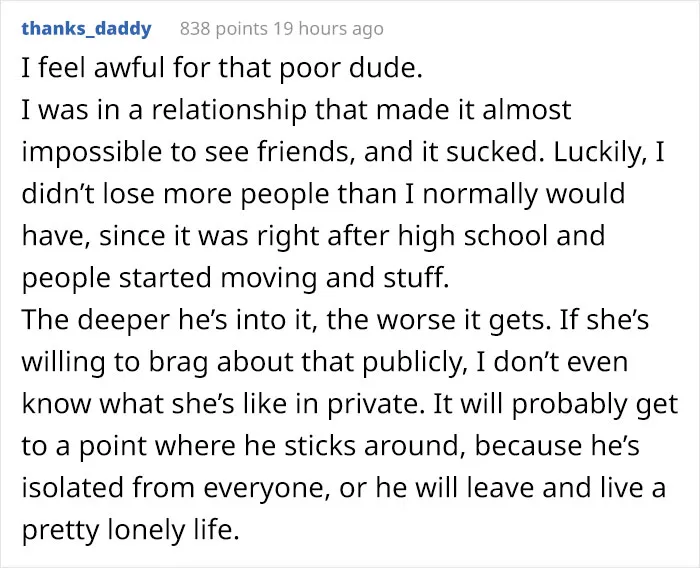Click the word 'friends' in the comment
This screenshot has height=568, width=700.
click(x=304, y=152)
